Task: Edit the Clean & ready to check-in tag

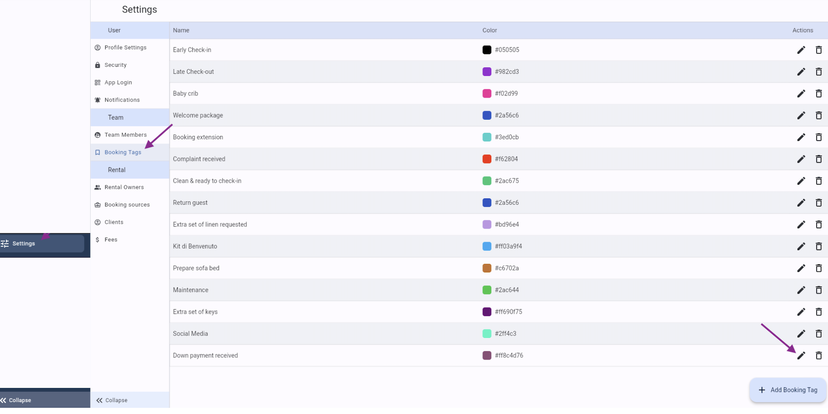Action: pos(801,181)
